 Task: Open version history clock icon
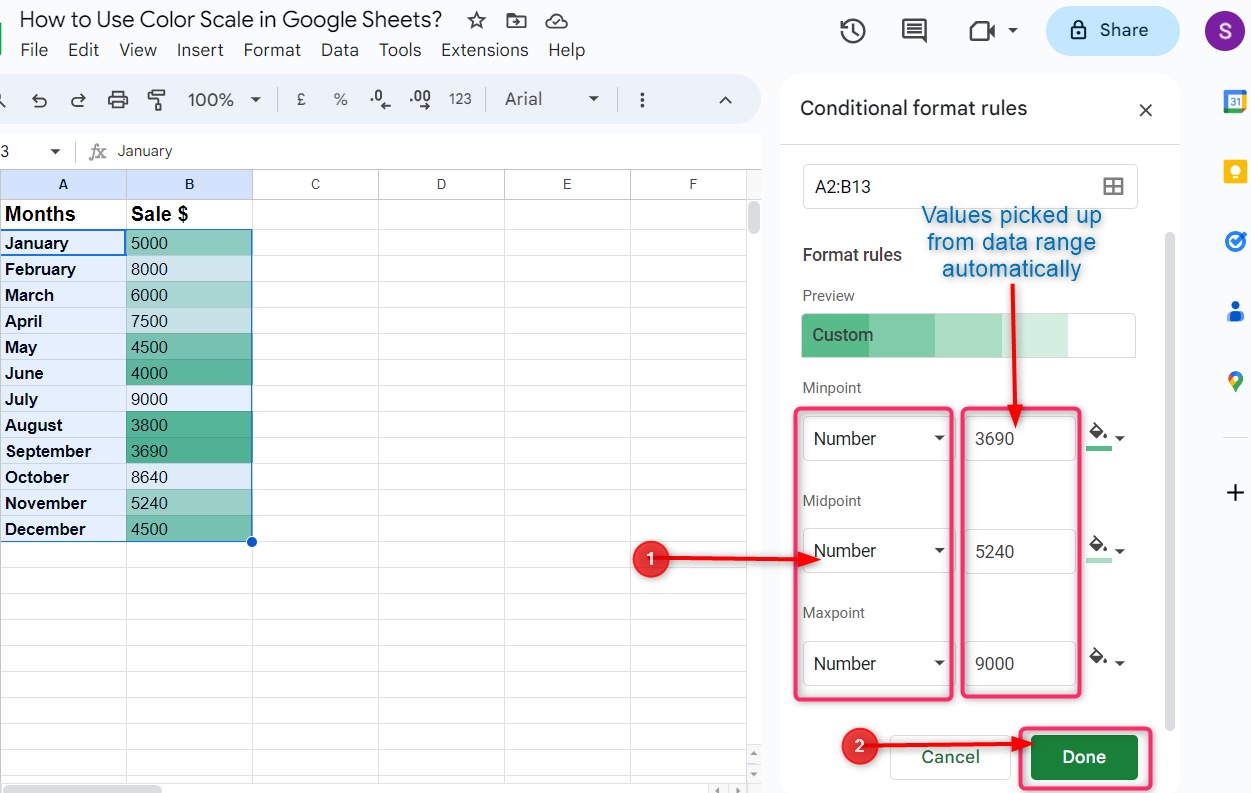(852, 31)
